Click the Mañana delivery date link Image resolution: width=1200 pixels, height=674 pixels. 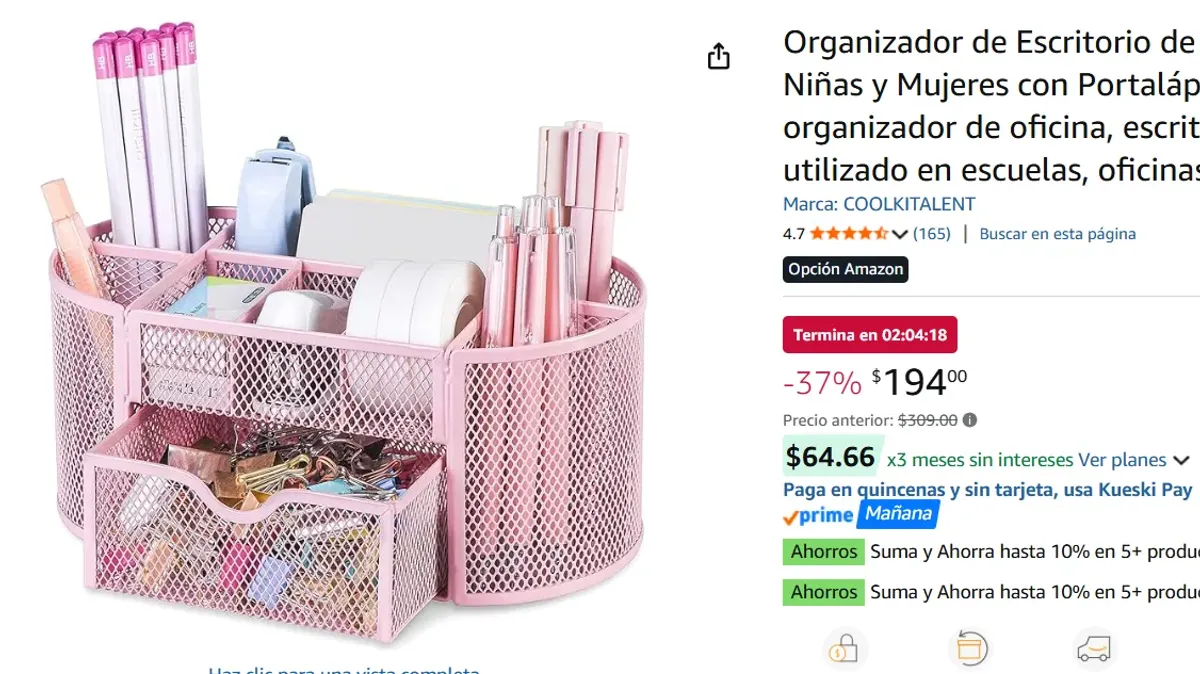click(898, 513)
